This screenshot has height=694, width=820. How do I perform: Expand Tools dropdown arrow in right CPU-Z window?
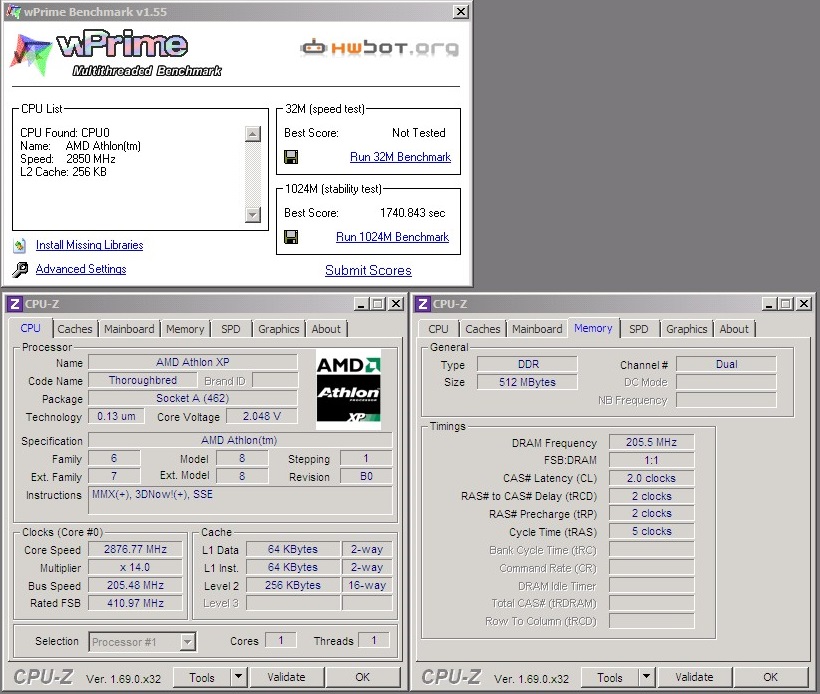pos(646,678)
